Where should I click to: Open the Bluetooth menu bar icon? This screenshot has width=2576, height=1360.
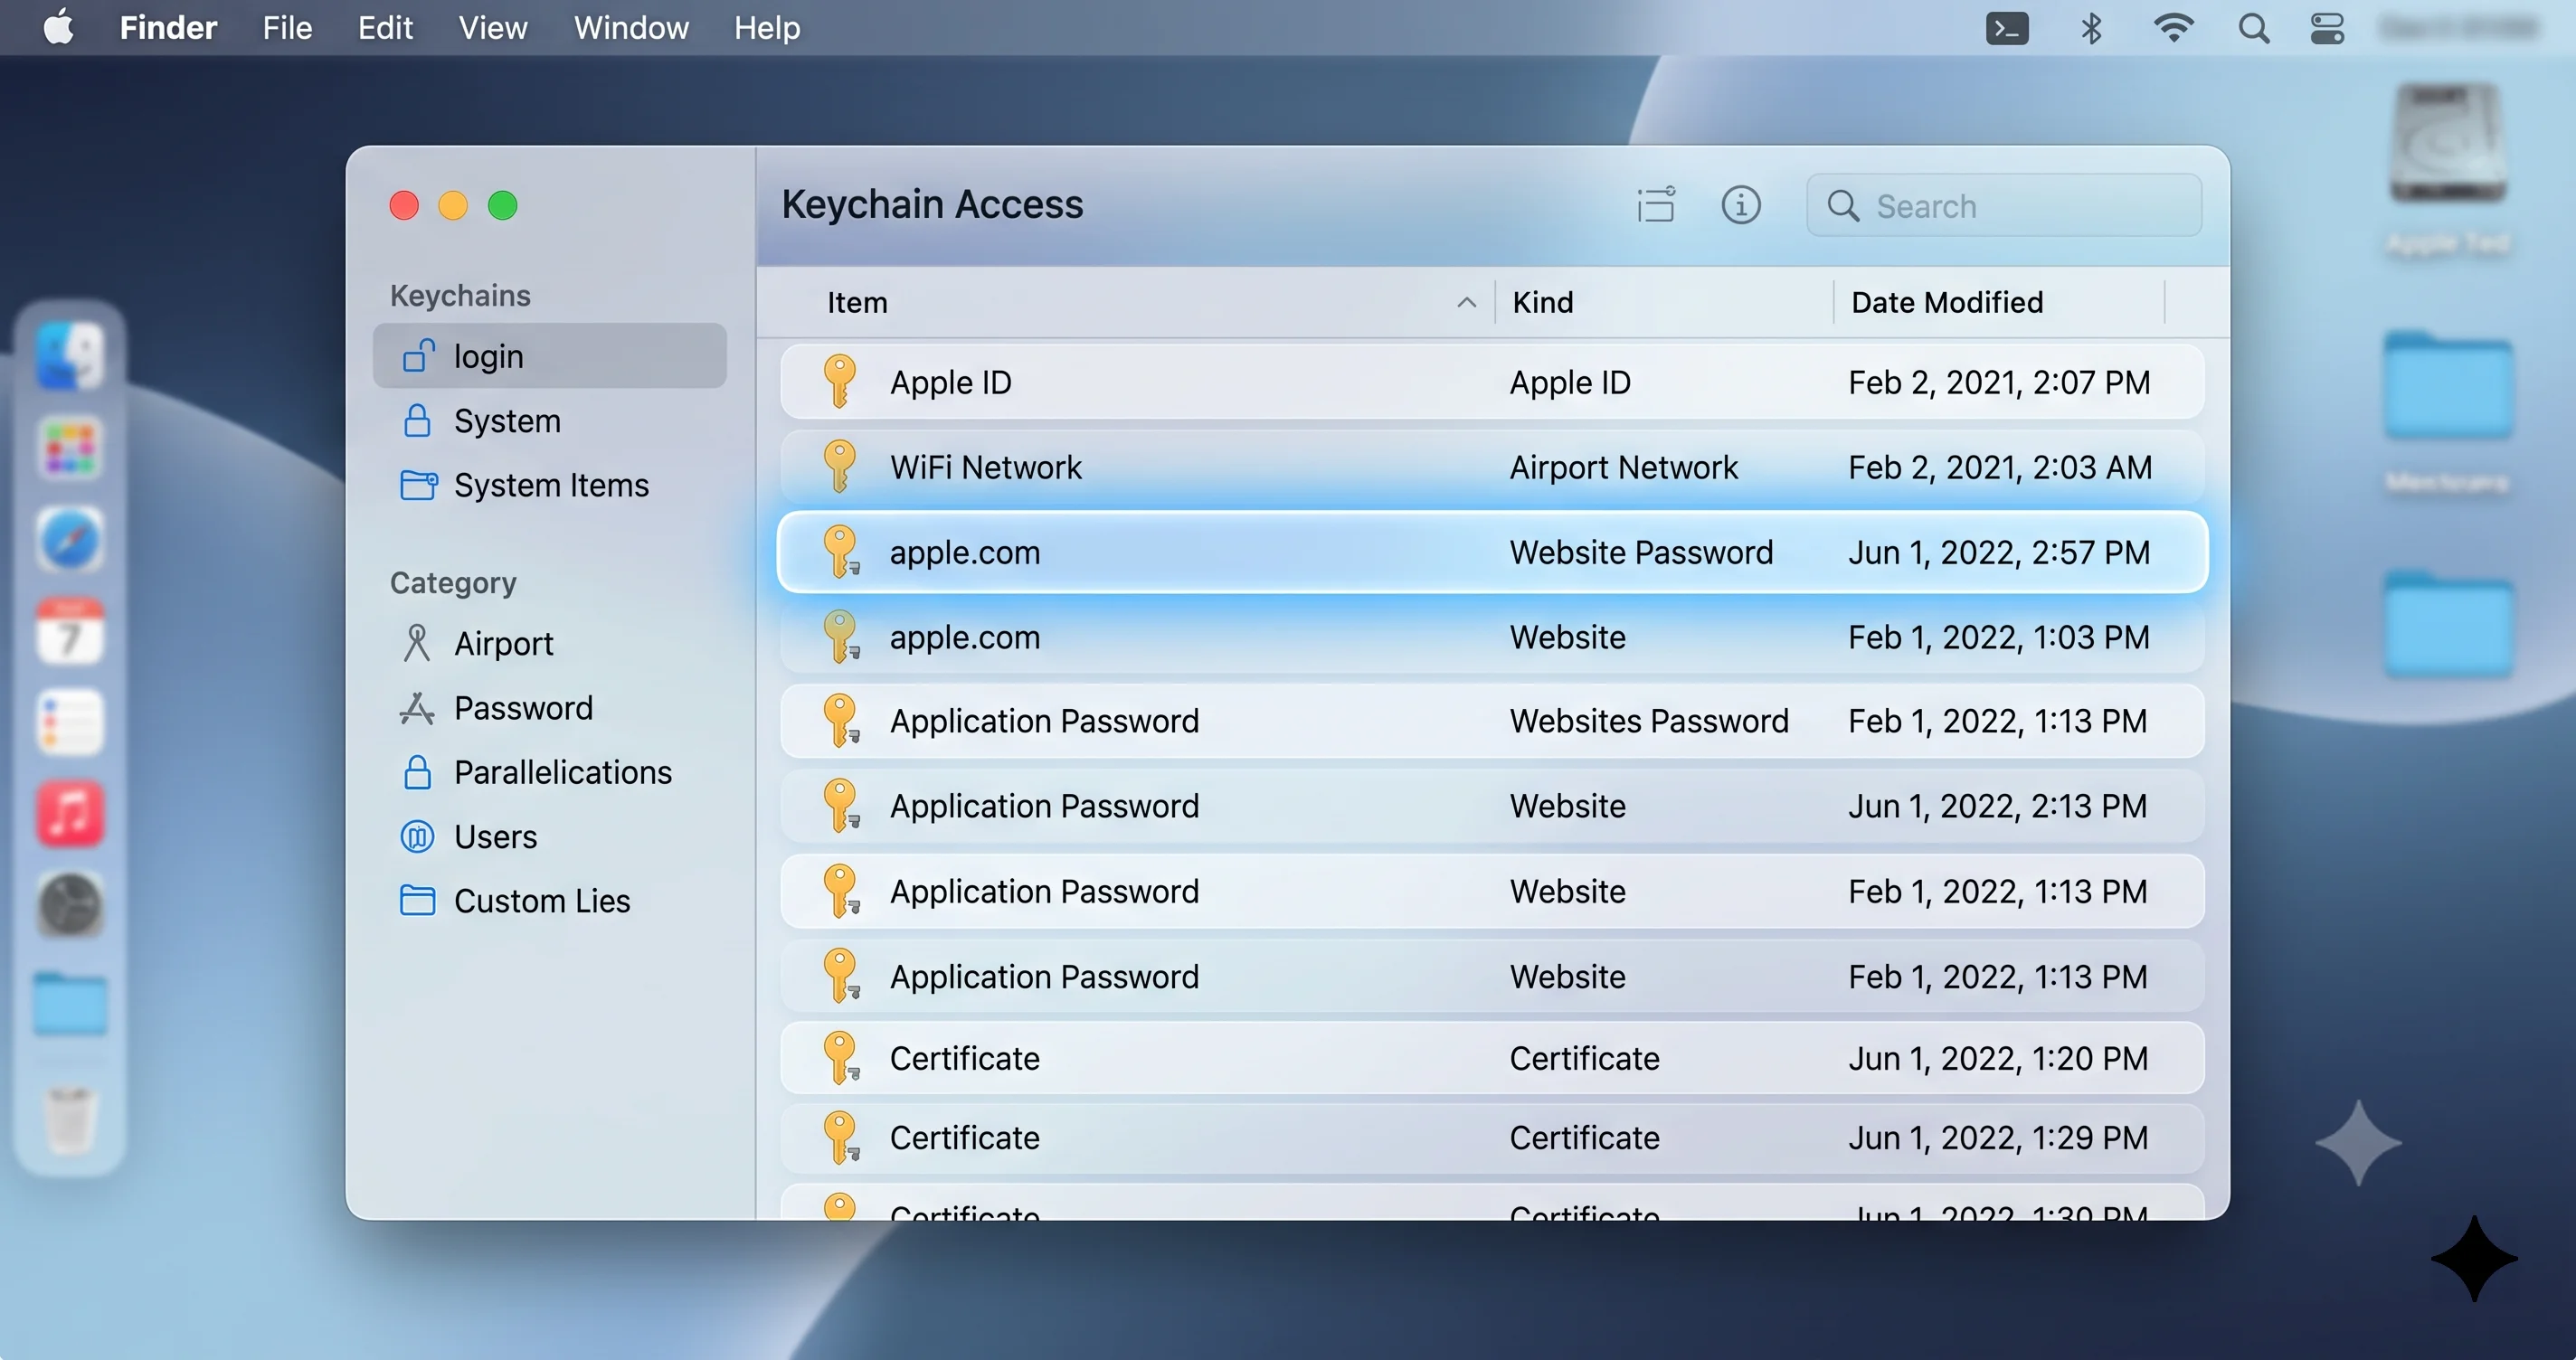(x=2091, y=28)
